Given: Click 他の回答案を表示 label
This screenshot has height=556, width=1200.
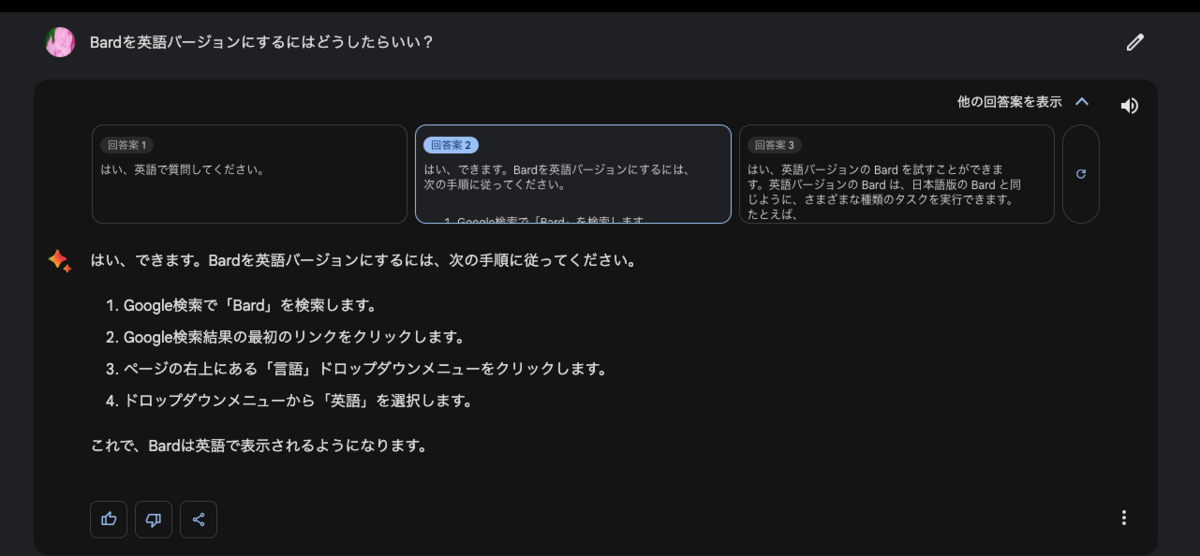Looking at the screenshot, I should (x=1009, y=101).
